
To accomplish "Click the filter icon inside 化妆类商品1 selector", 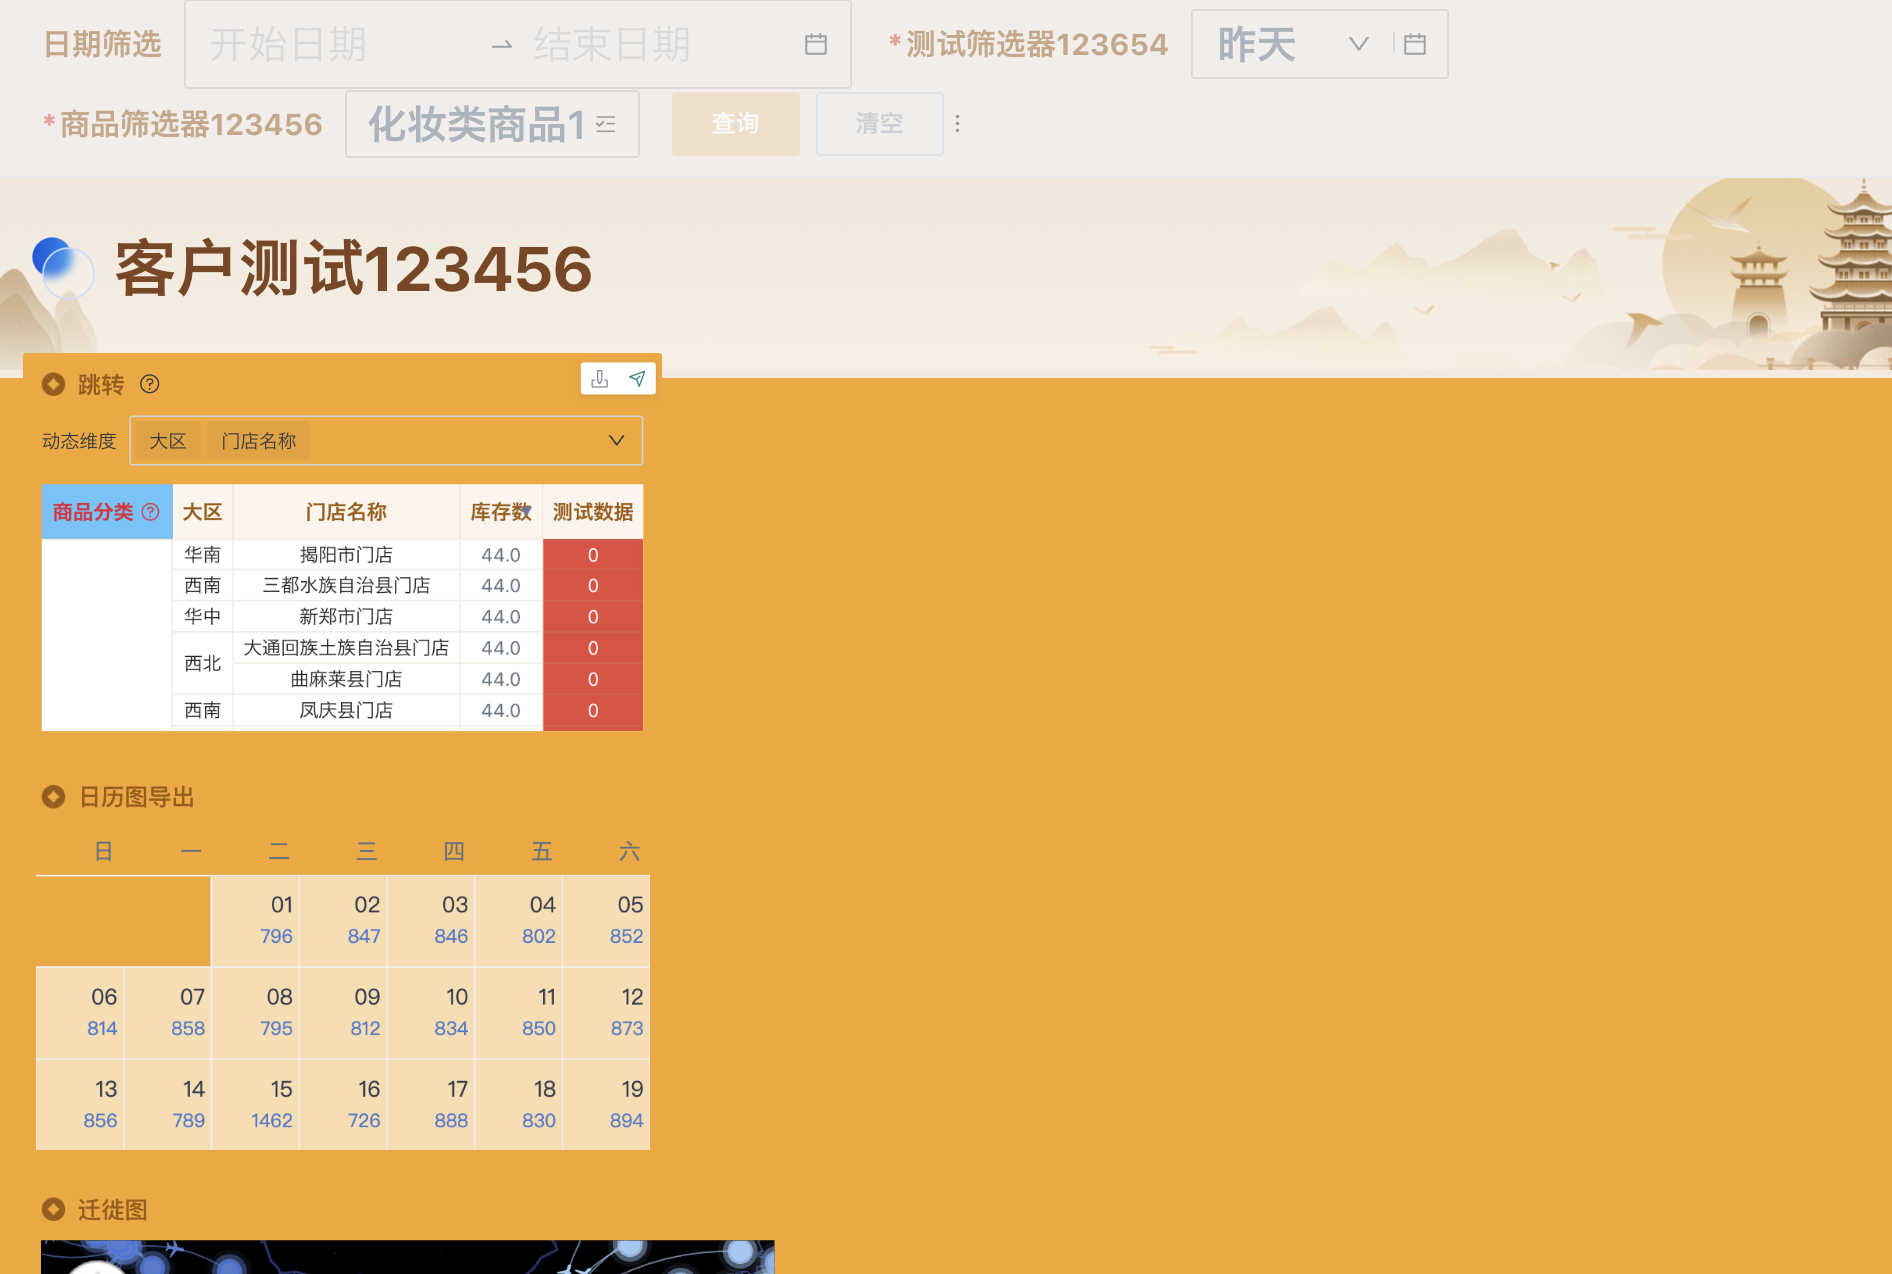I will click(605, 124).
